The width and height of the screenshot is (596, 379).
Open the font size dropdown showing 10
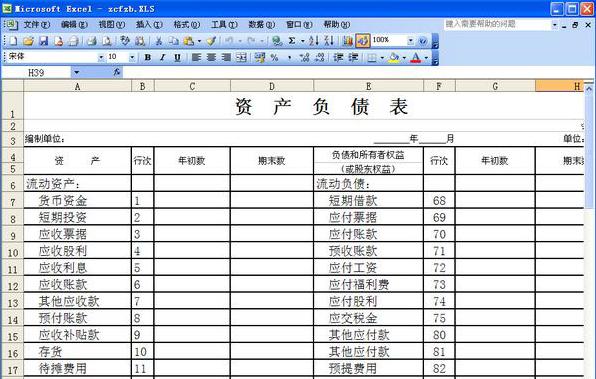coord(132,57)
